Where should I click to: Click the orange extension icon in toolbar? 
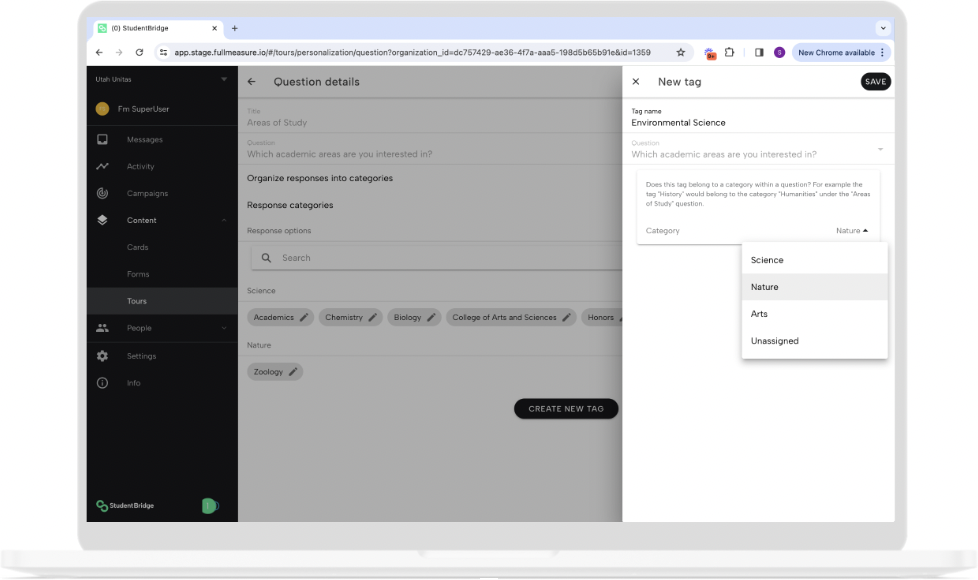710,53
